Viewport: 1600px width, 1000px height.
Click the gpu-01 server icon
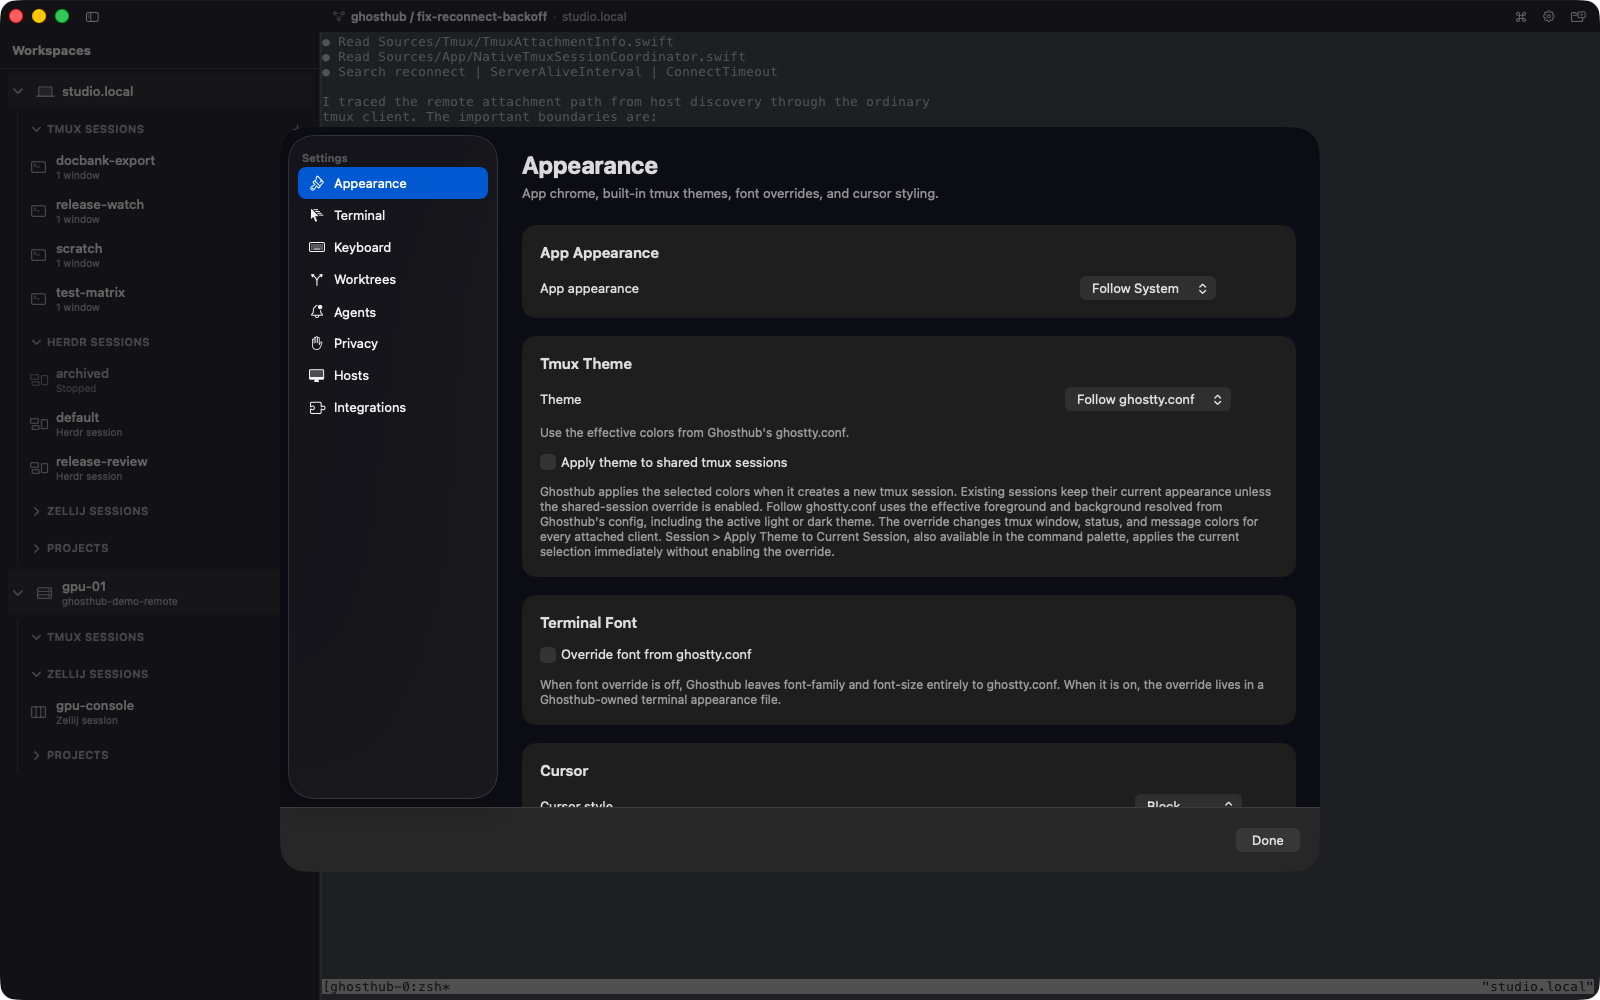tap(45, 593)
